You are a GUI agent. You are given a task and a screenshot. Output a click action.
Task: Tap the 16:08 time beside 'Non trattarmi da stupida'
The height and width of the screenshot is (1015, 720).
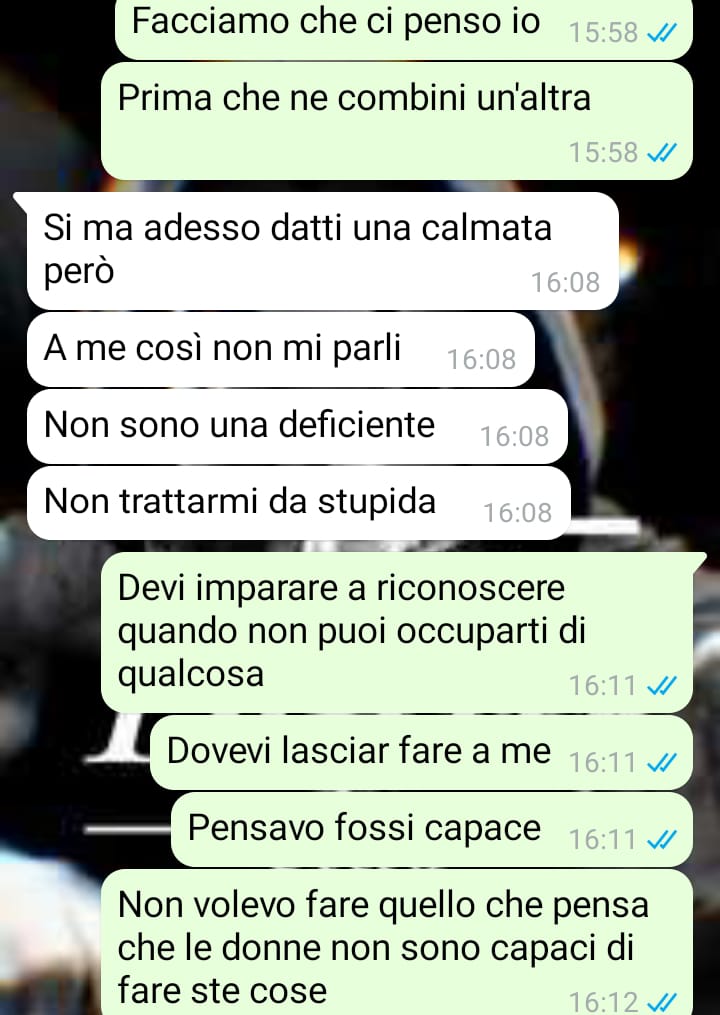point(517,513)
